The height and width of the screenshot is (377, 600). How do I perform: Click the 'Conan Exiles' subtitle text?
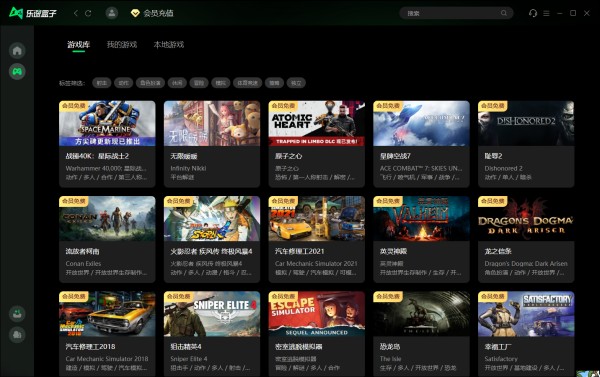pyautogui.click(x=83, y=263)
